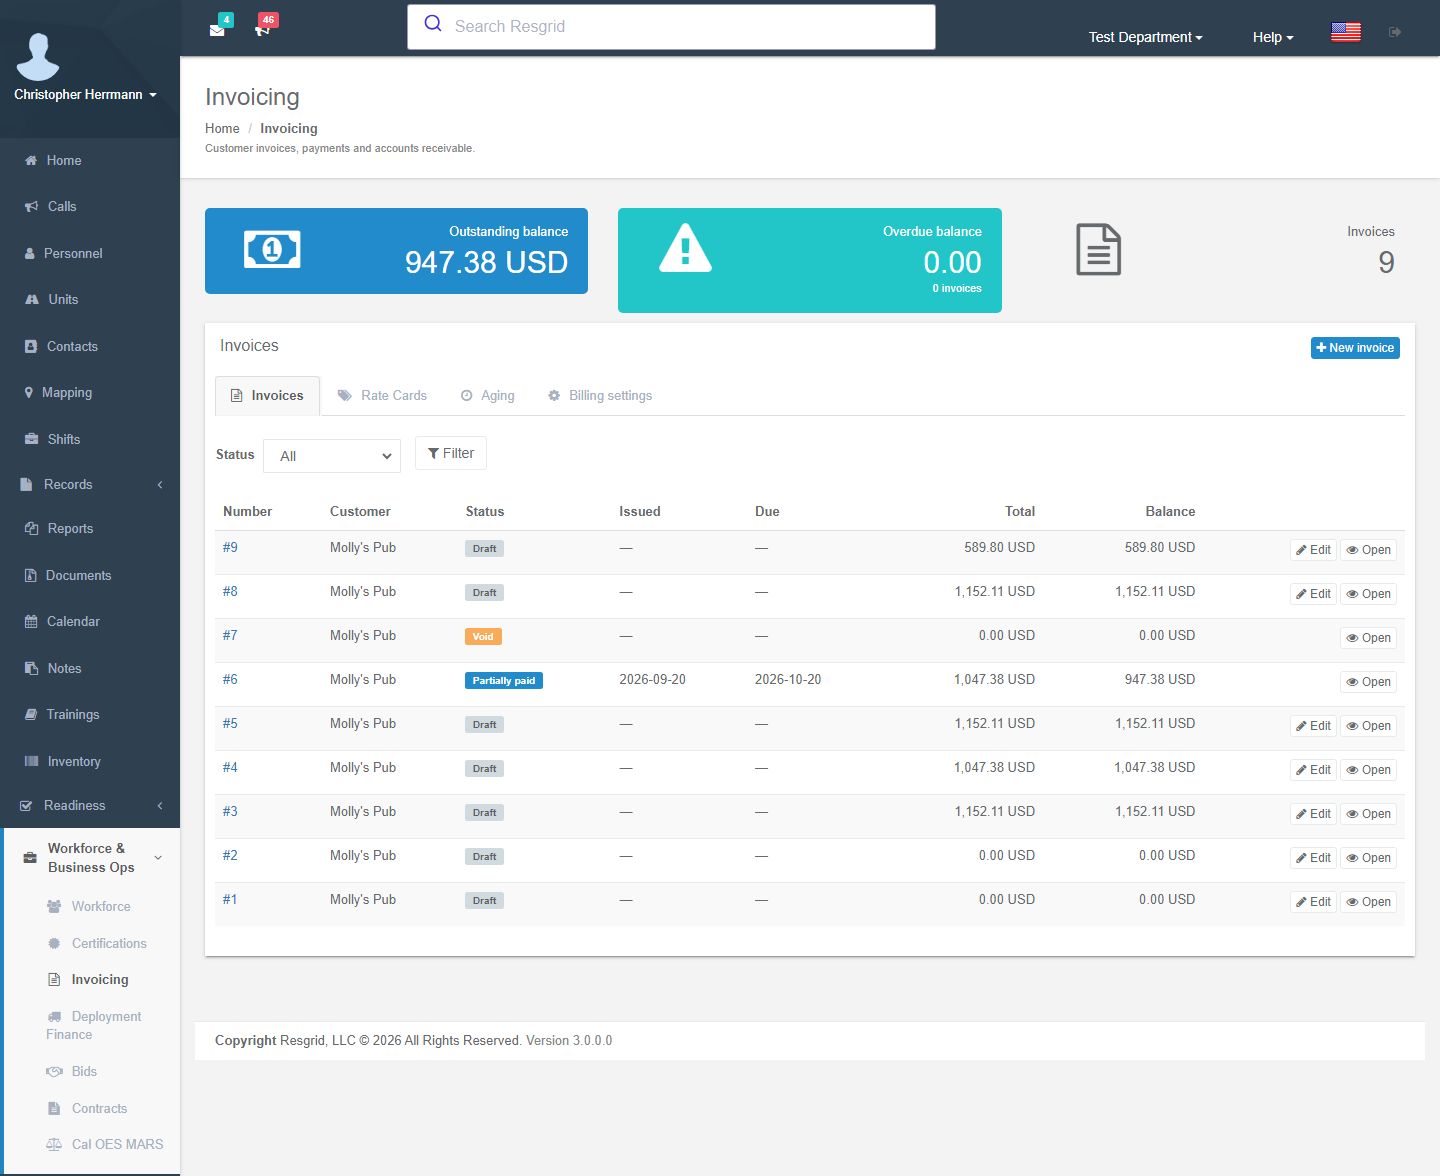
Task: Click the 947.38 USD outstanding balance value
Action: [x=486, y=262]
